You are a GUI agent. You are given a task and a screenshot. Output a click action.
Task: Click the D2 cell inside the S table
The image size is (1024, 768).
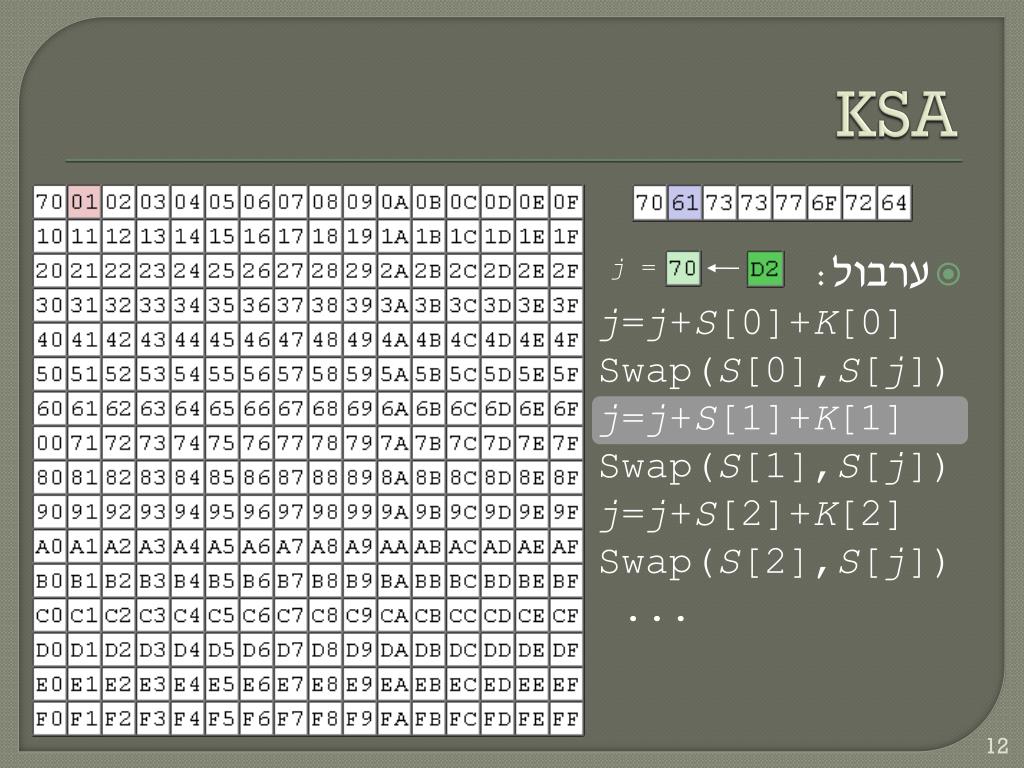pyautogui.click(x=119, y=650)
